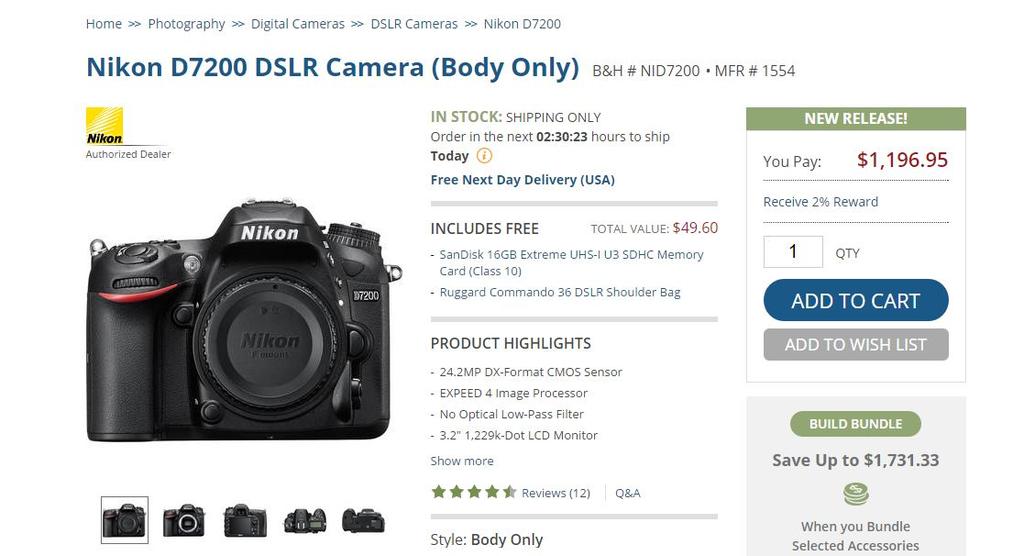Select the camera rear view thumbnail
Screen dimensions: 1024x556
244,520
